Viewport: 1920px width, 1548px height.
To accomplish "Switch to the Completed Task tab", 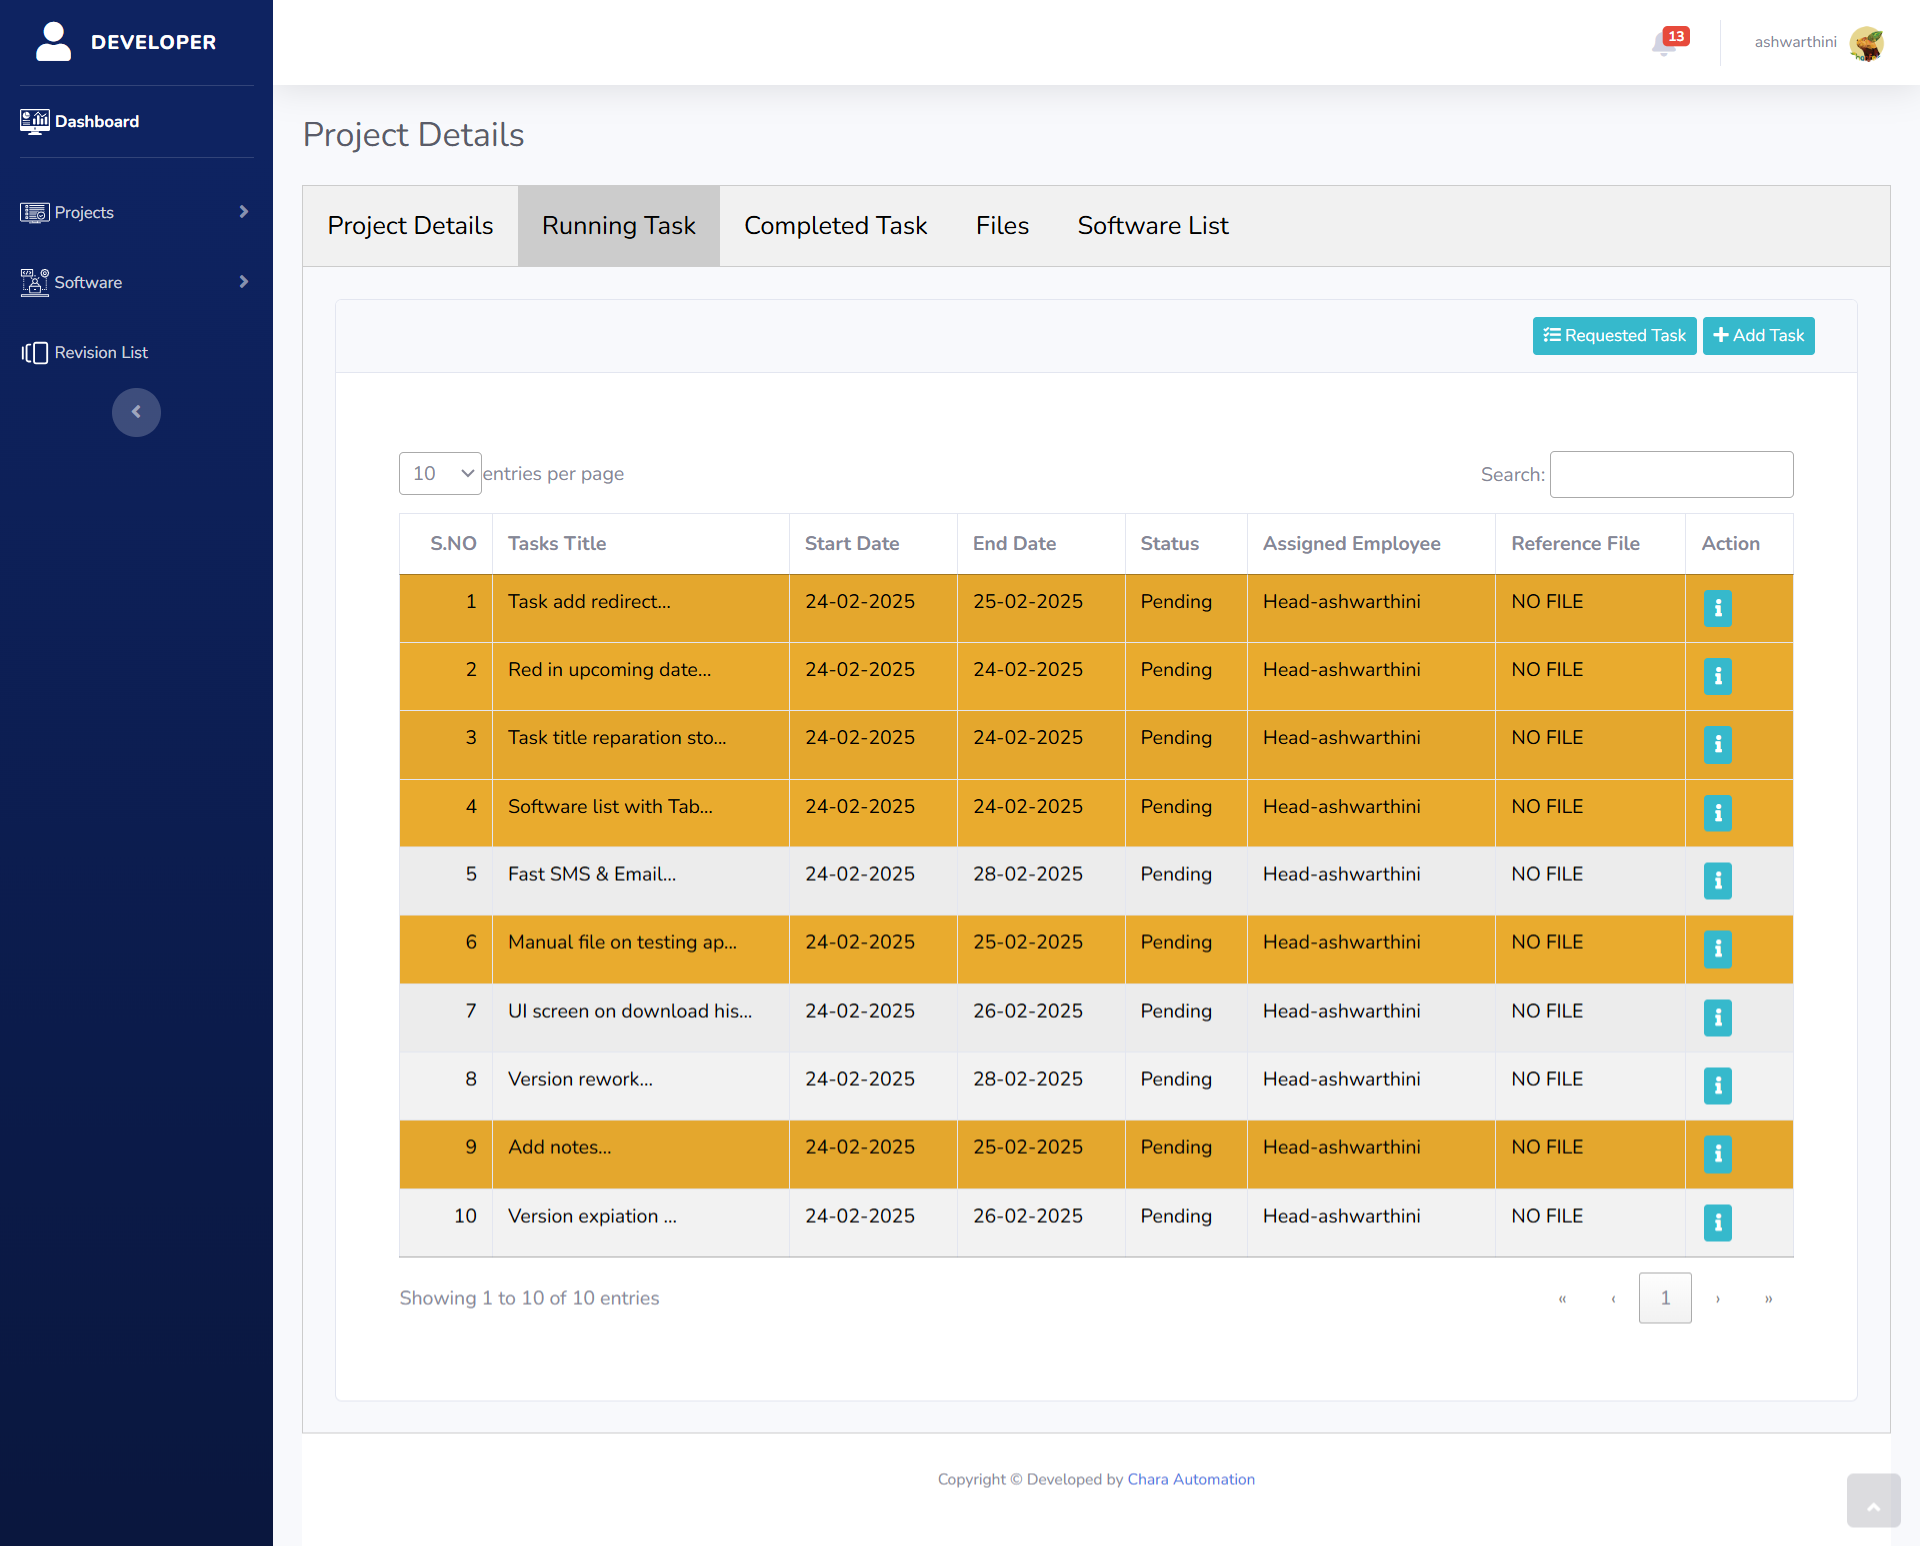I will pyautogui.click(x=835, y=226).
